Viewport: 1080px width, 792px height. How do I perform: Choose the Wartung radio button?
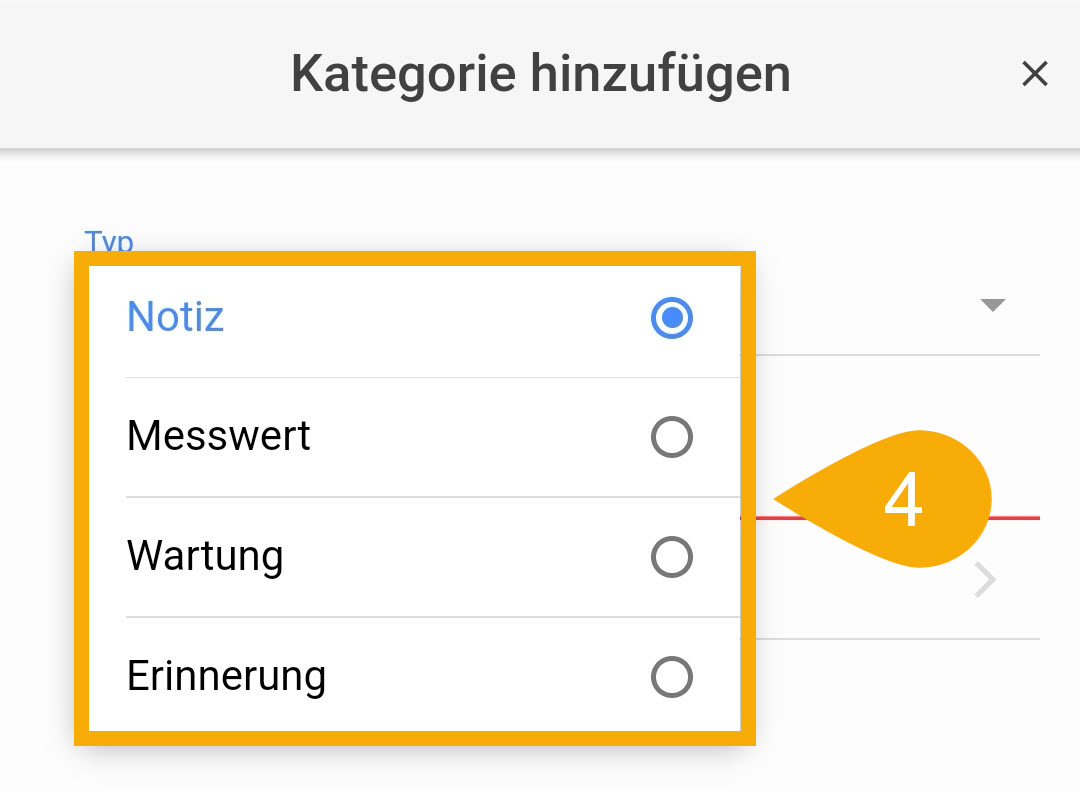click(671, 557)
